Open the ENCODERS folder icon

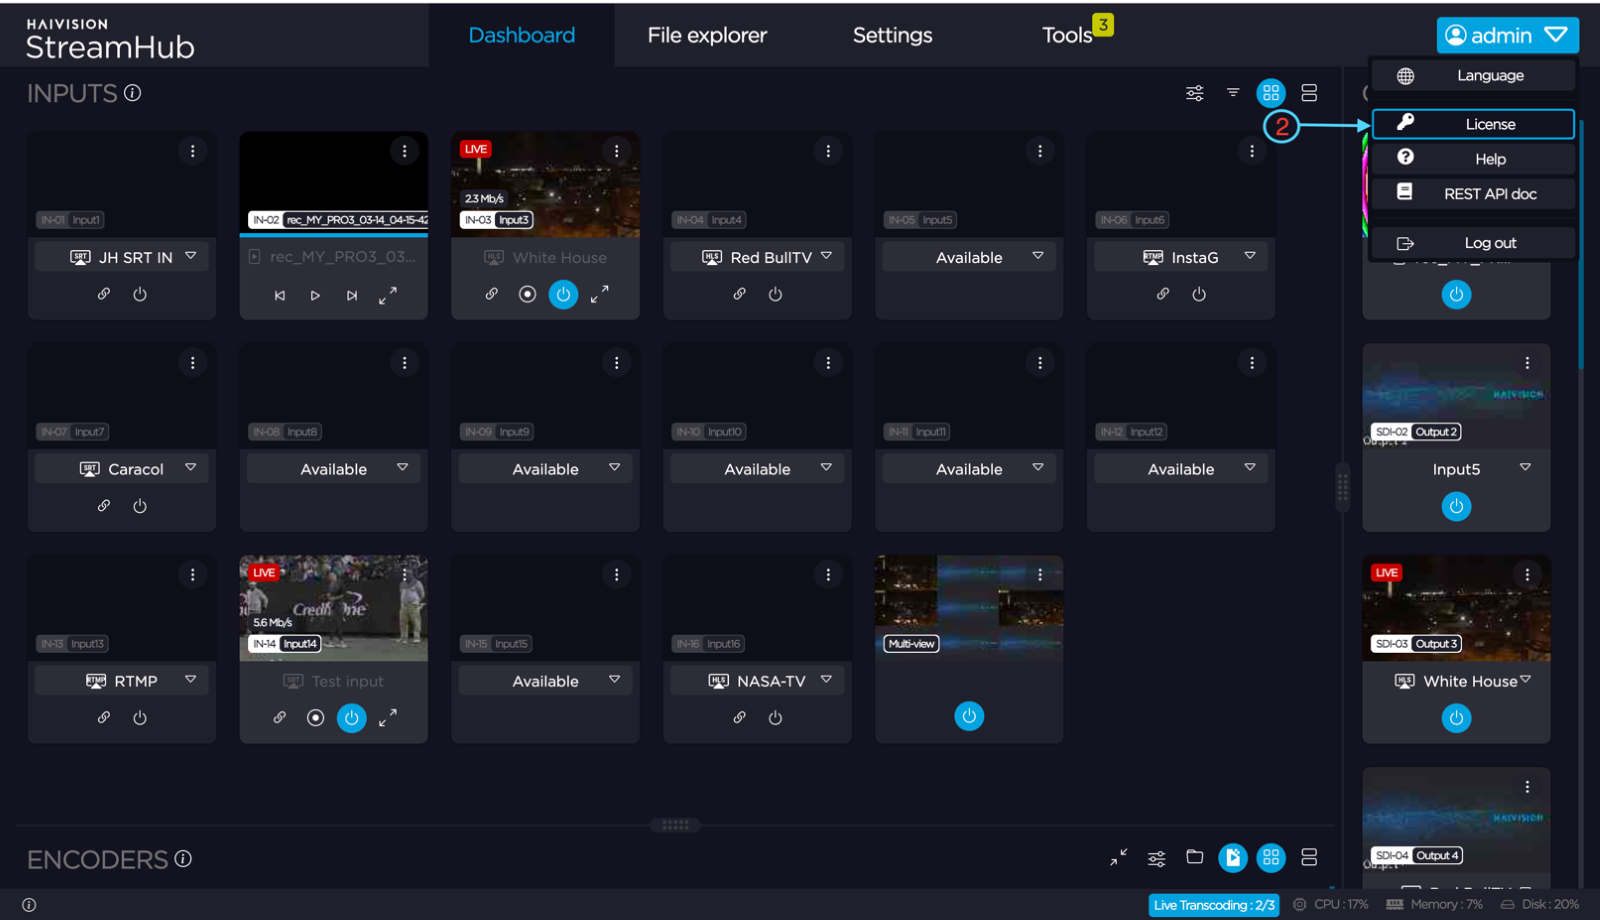point(1194,857)
